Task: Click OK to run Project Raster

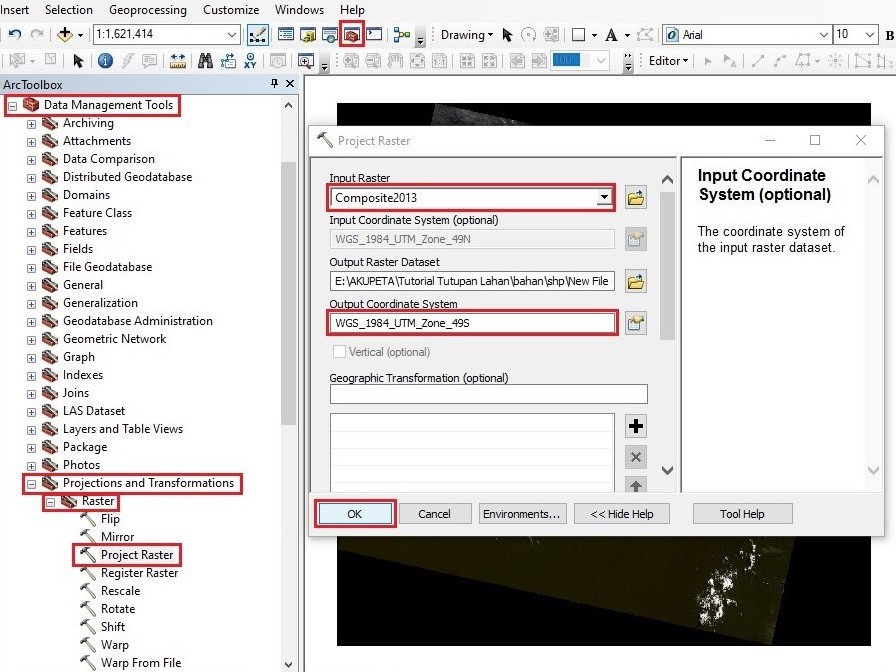Action: 354,514
